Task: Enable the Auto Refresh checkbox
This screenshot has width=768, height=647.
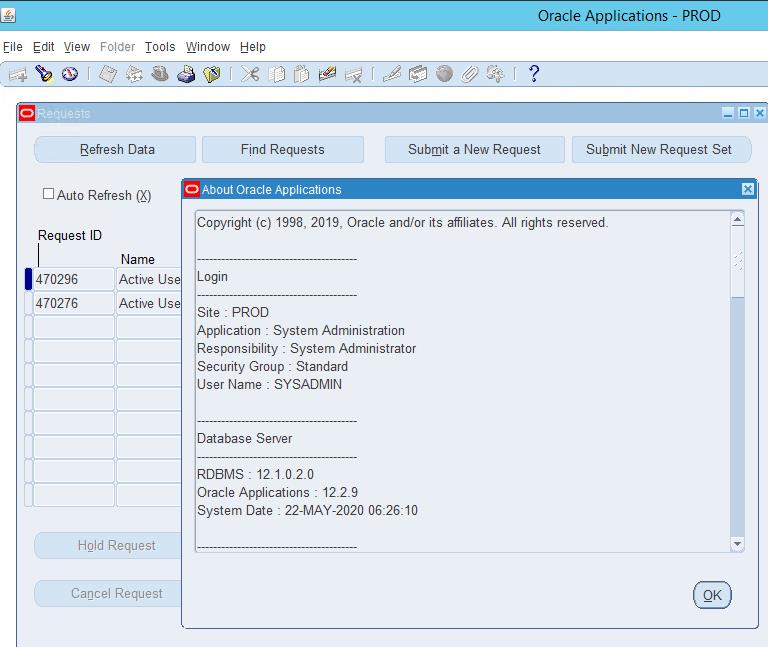Action: [x=48, y=193]
